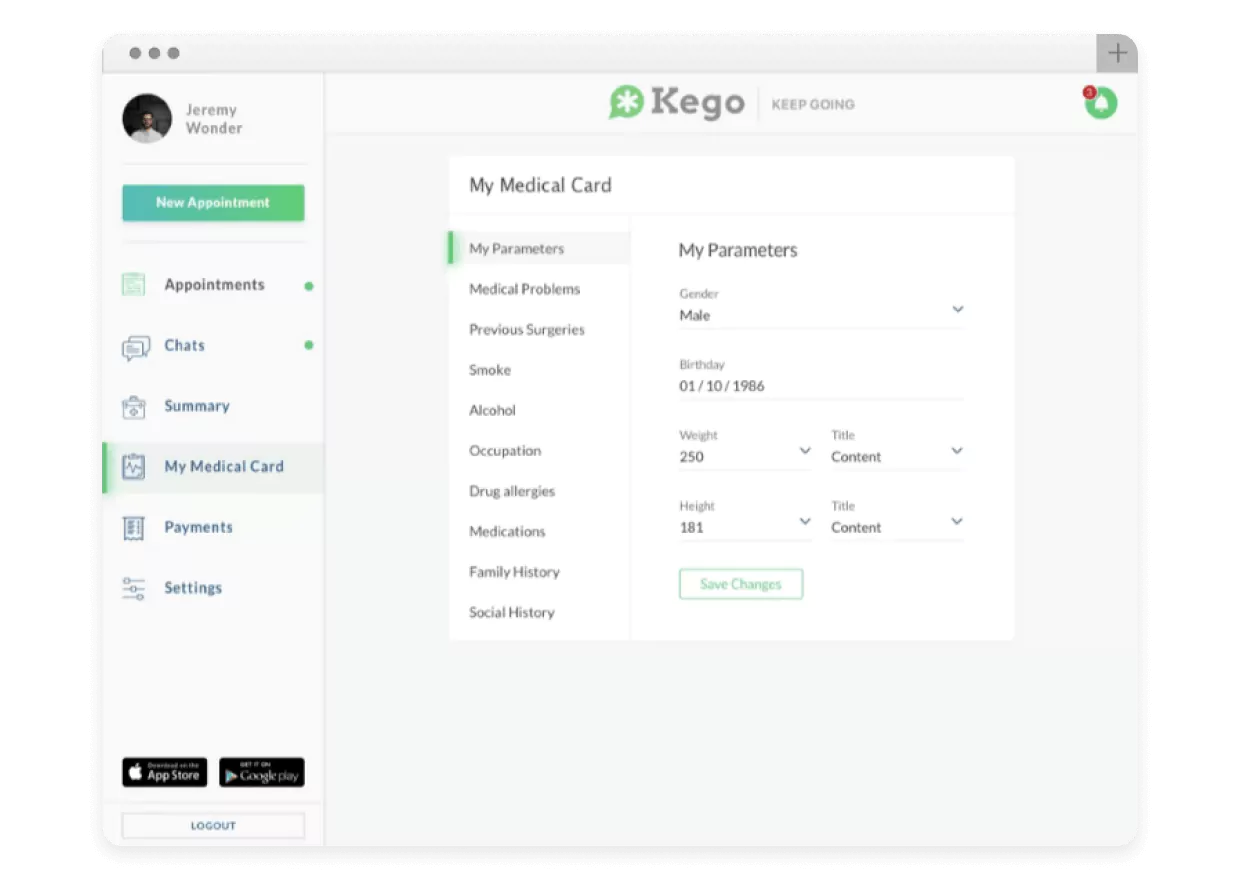Open Title dropdown beside Height
Viewport: 1240px width, 880px height.
(x=897, y=520)
